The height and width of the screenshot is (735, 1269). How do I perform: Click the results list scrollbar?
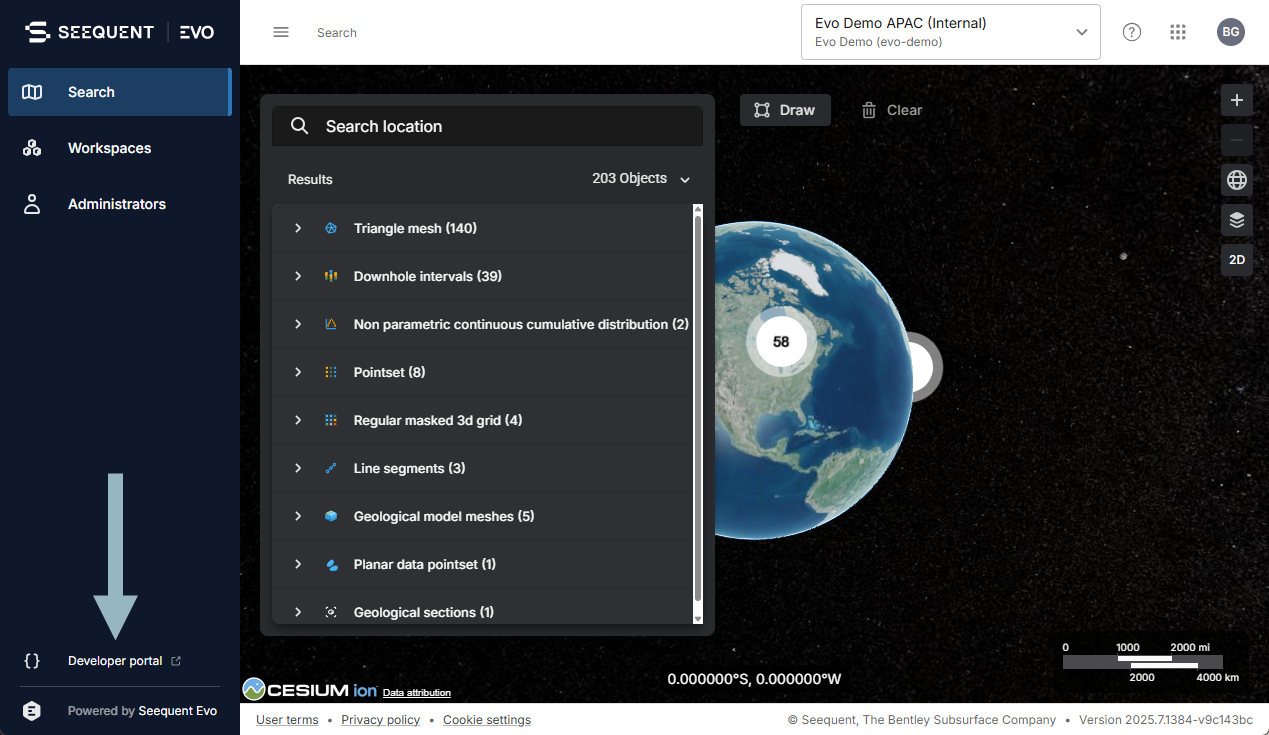pos(698,410)
